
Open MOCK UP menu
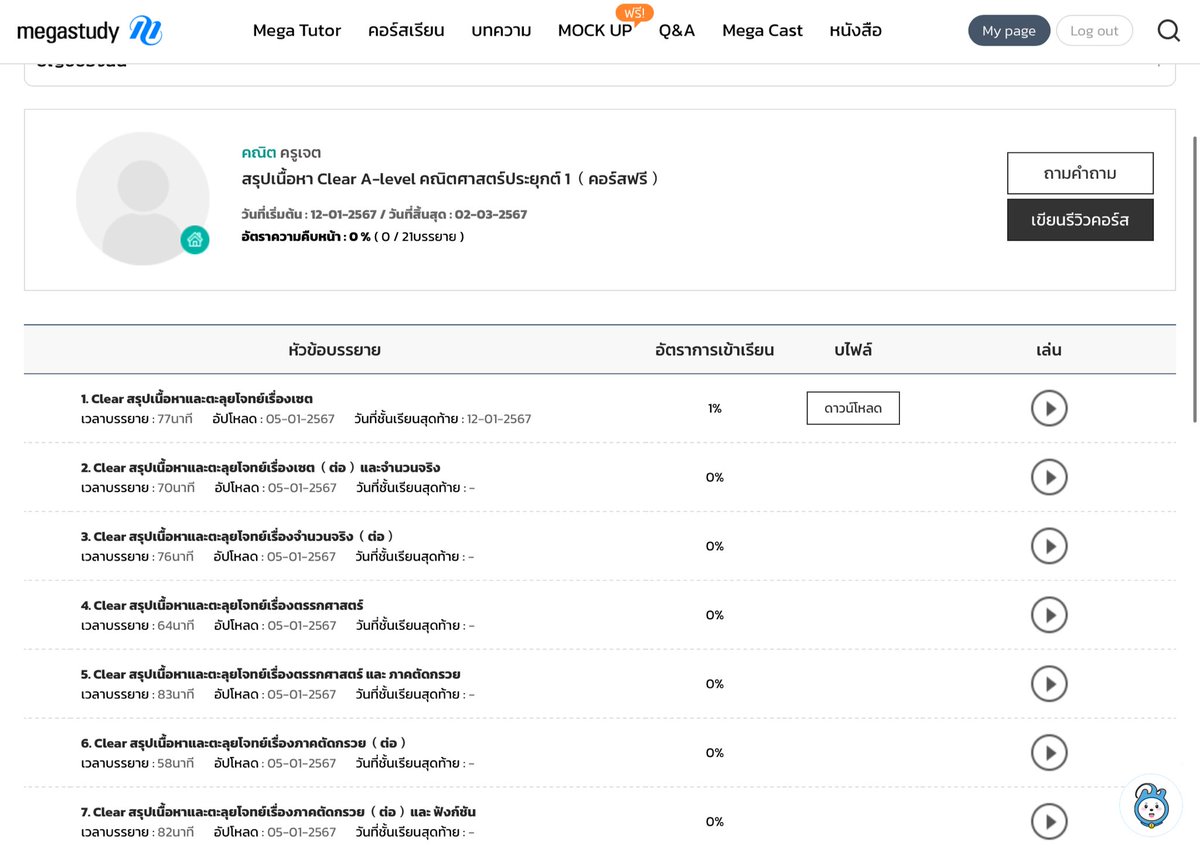pos(595,31)
